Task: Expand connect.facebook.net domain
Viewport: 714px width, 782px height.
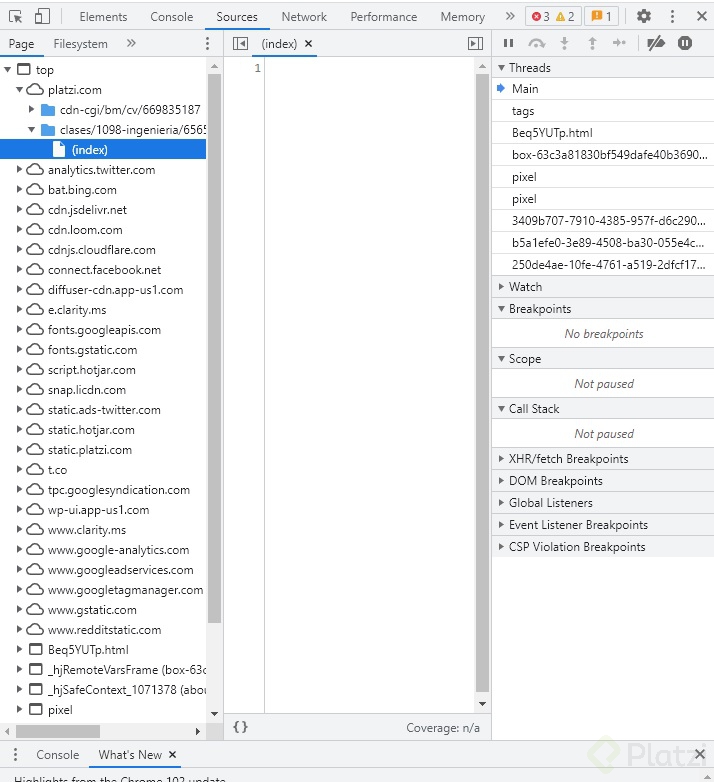Action: point(19,269)
